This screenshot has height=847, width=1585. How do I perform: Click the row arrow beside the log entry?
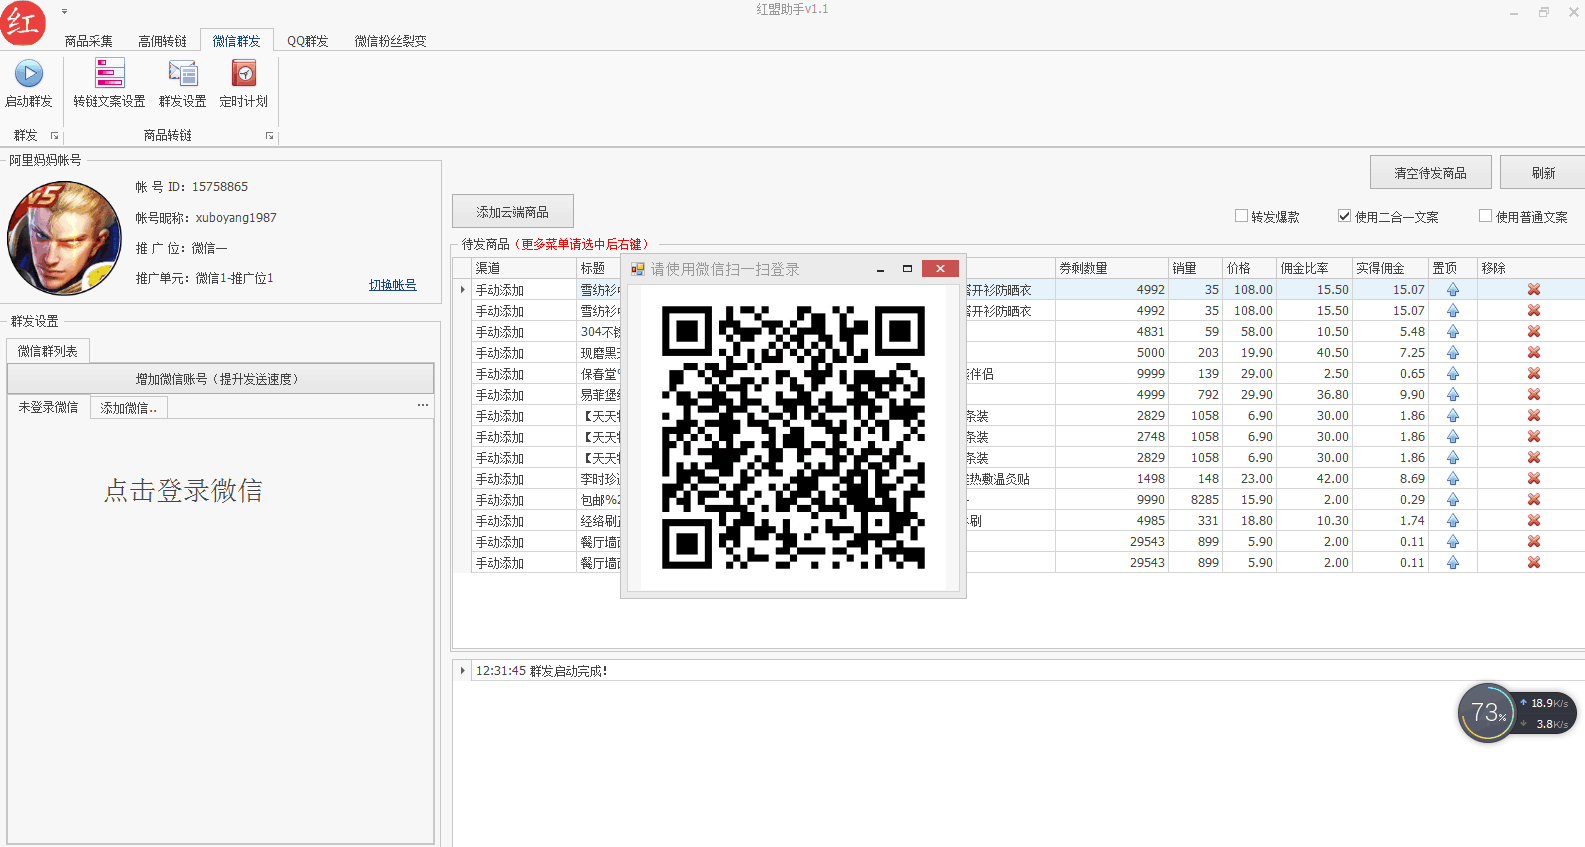462,671
